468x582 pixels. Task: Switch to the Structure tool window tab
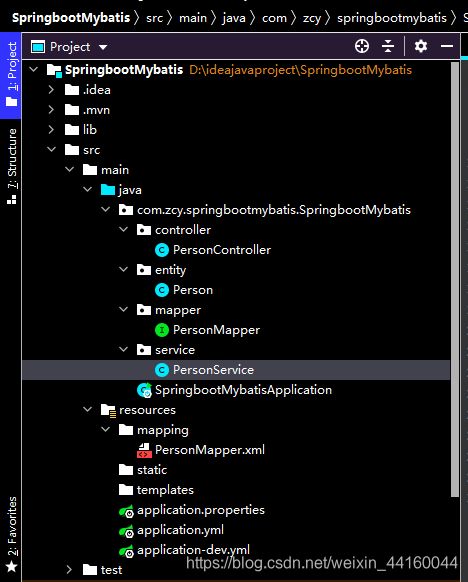(x=12, y=166)
